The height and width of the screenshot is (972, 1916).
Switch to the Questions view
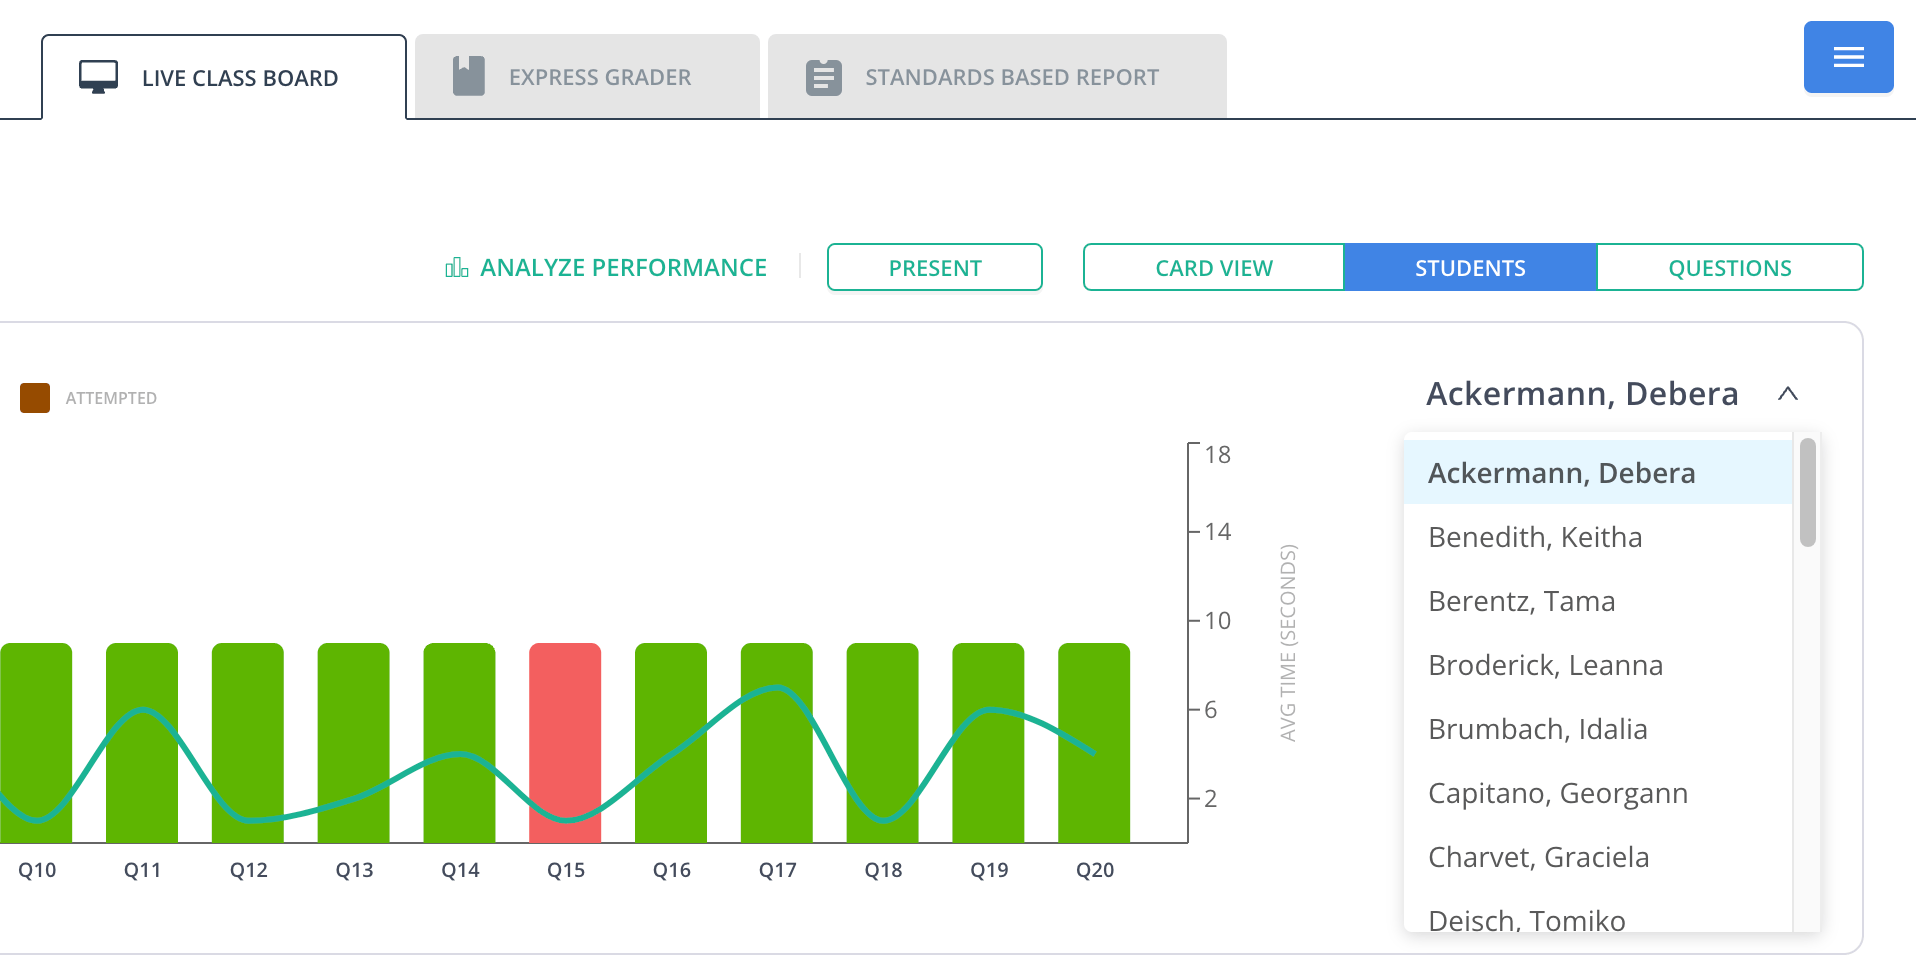[1730, 267]
